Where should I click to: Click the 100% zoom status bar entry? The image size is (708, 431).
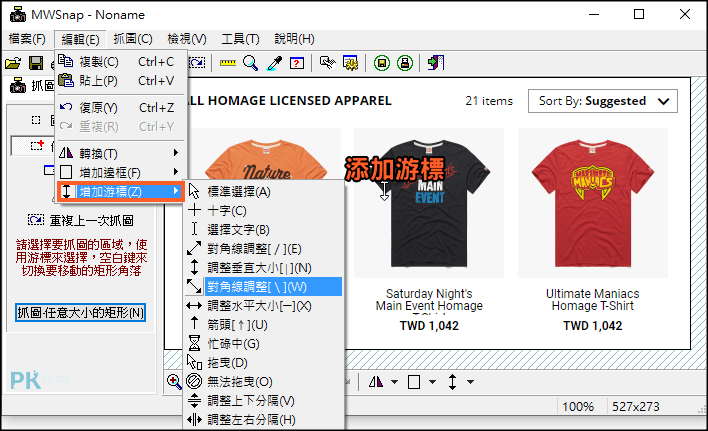(x=578, y=407)
